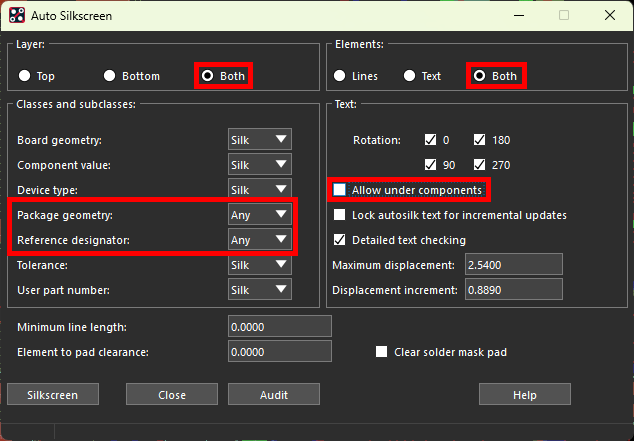Click the Maximum displacement field
Viewport: 634px width, 441px height.
[509, 265]
